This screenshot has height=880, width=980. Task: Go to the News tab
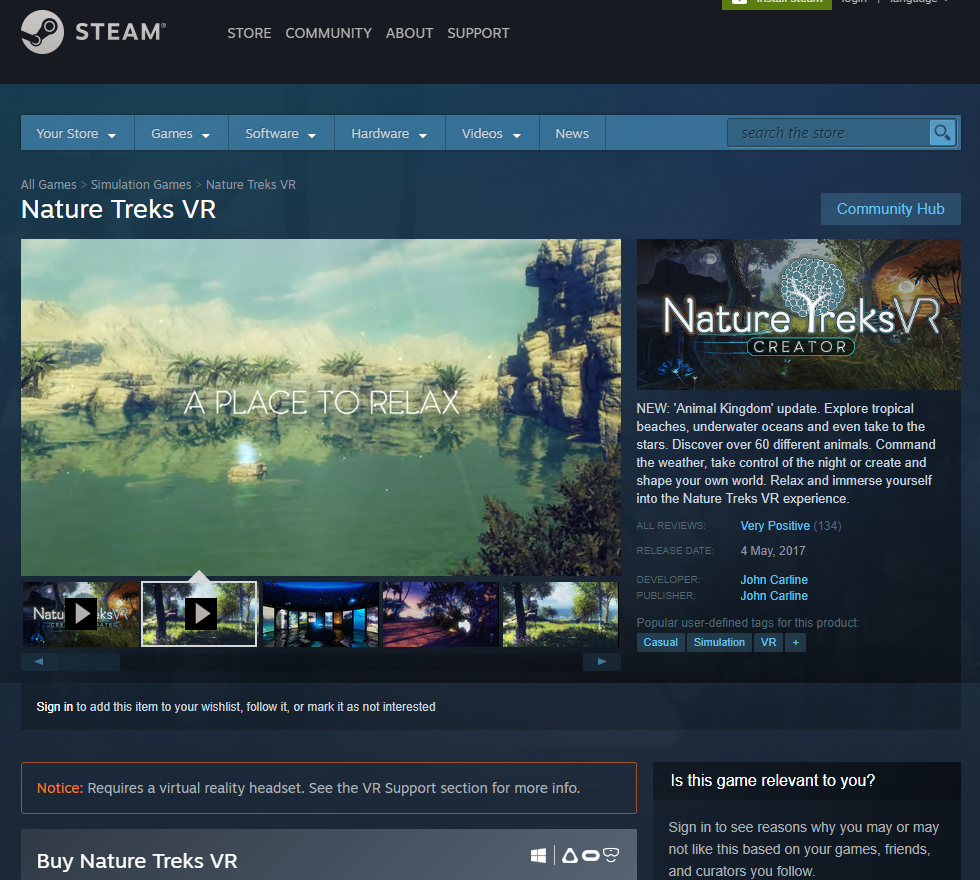pyautogui.click(x=572, y=133)
